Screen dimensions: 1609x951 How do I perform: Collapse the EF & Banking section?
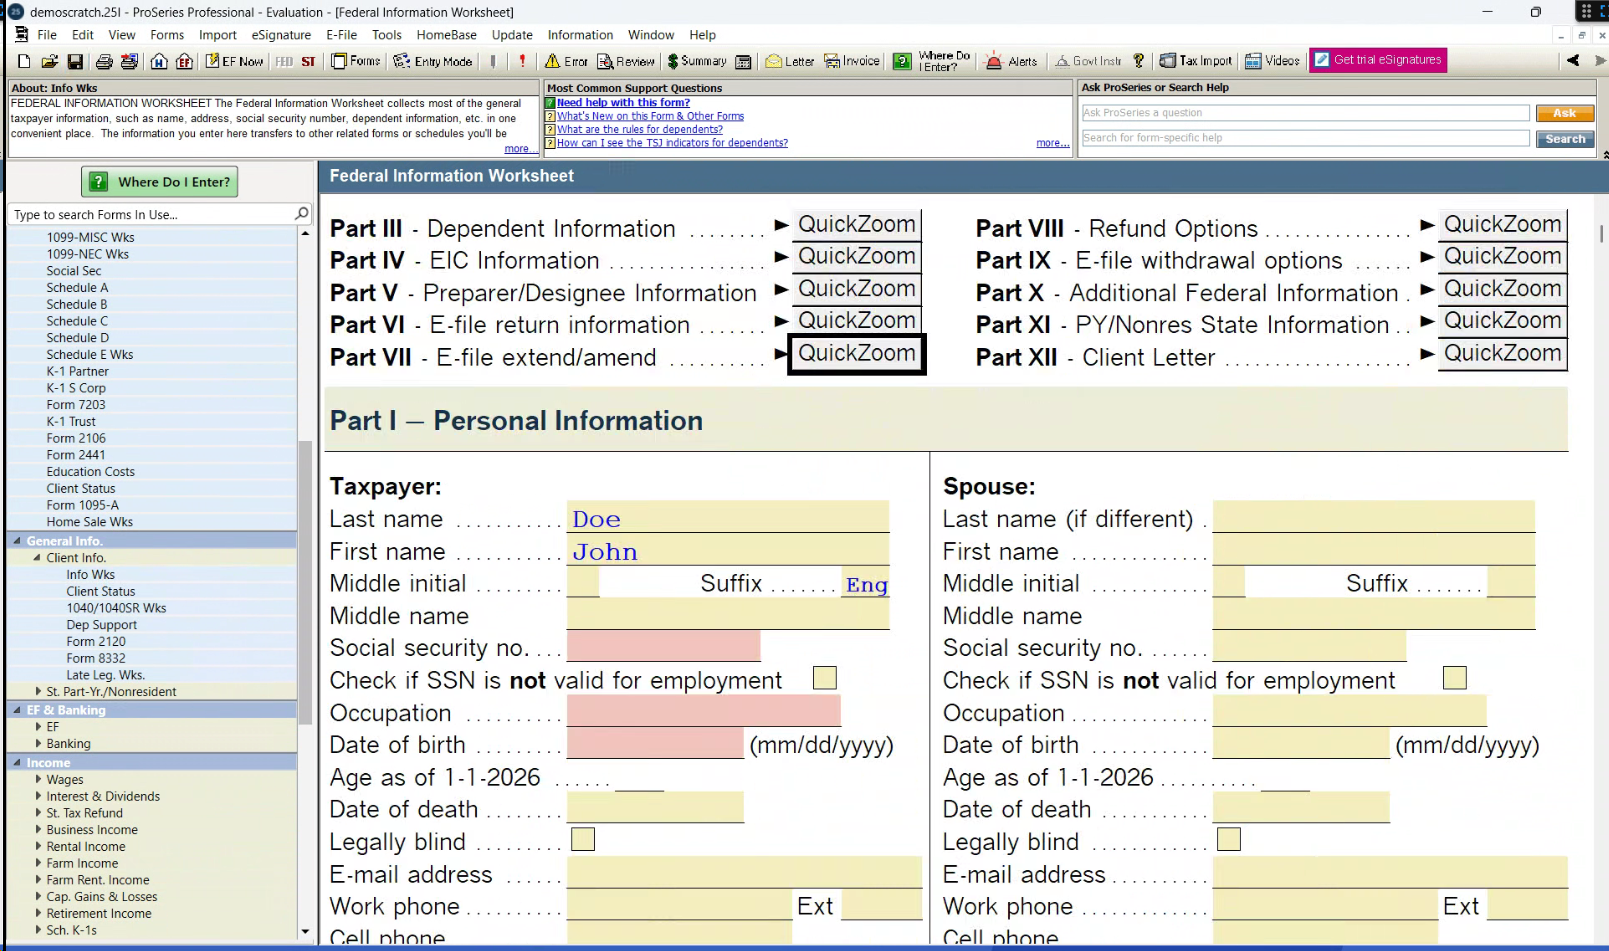coord(17,710)
